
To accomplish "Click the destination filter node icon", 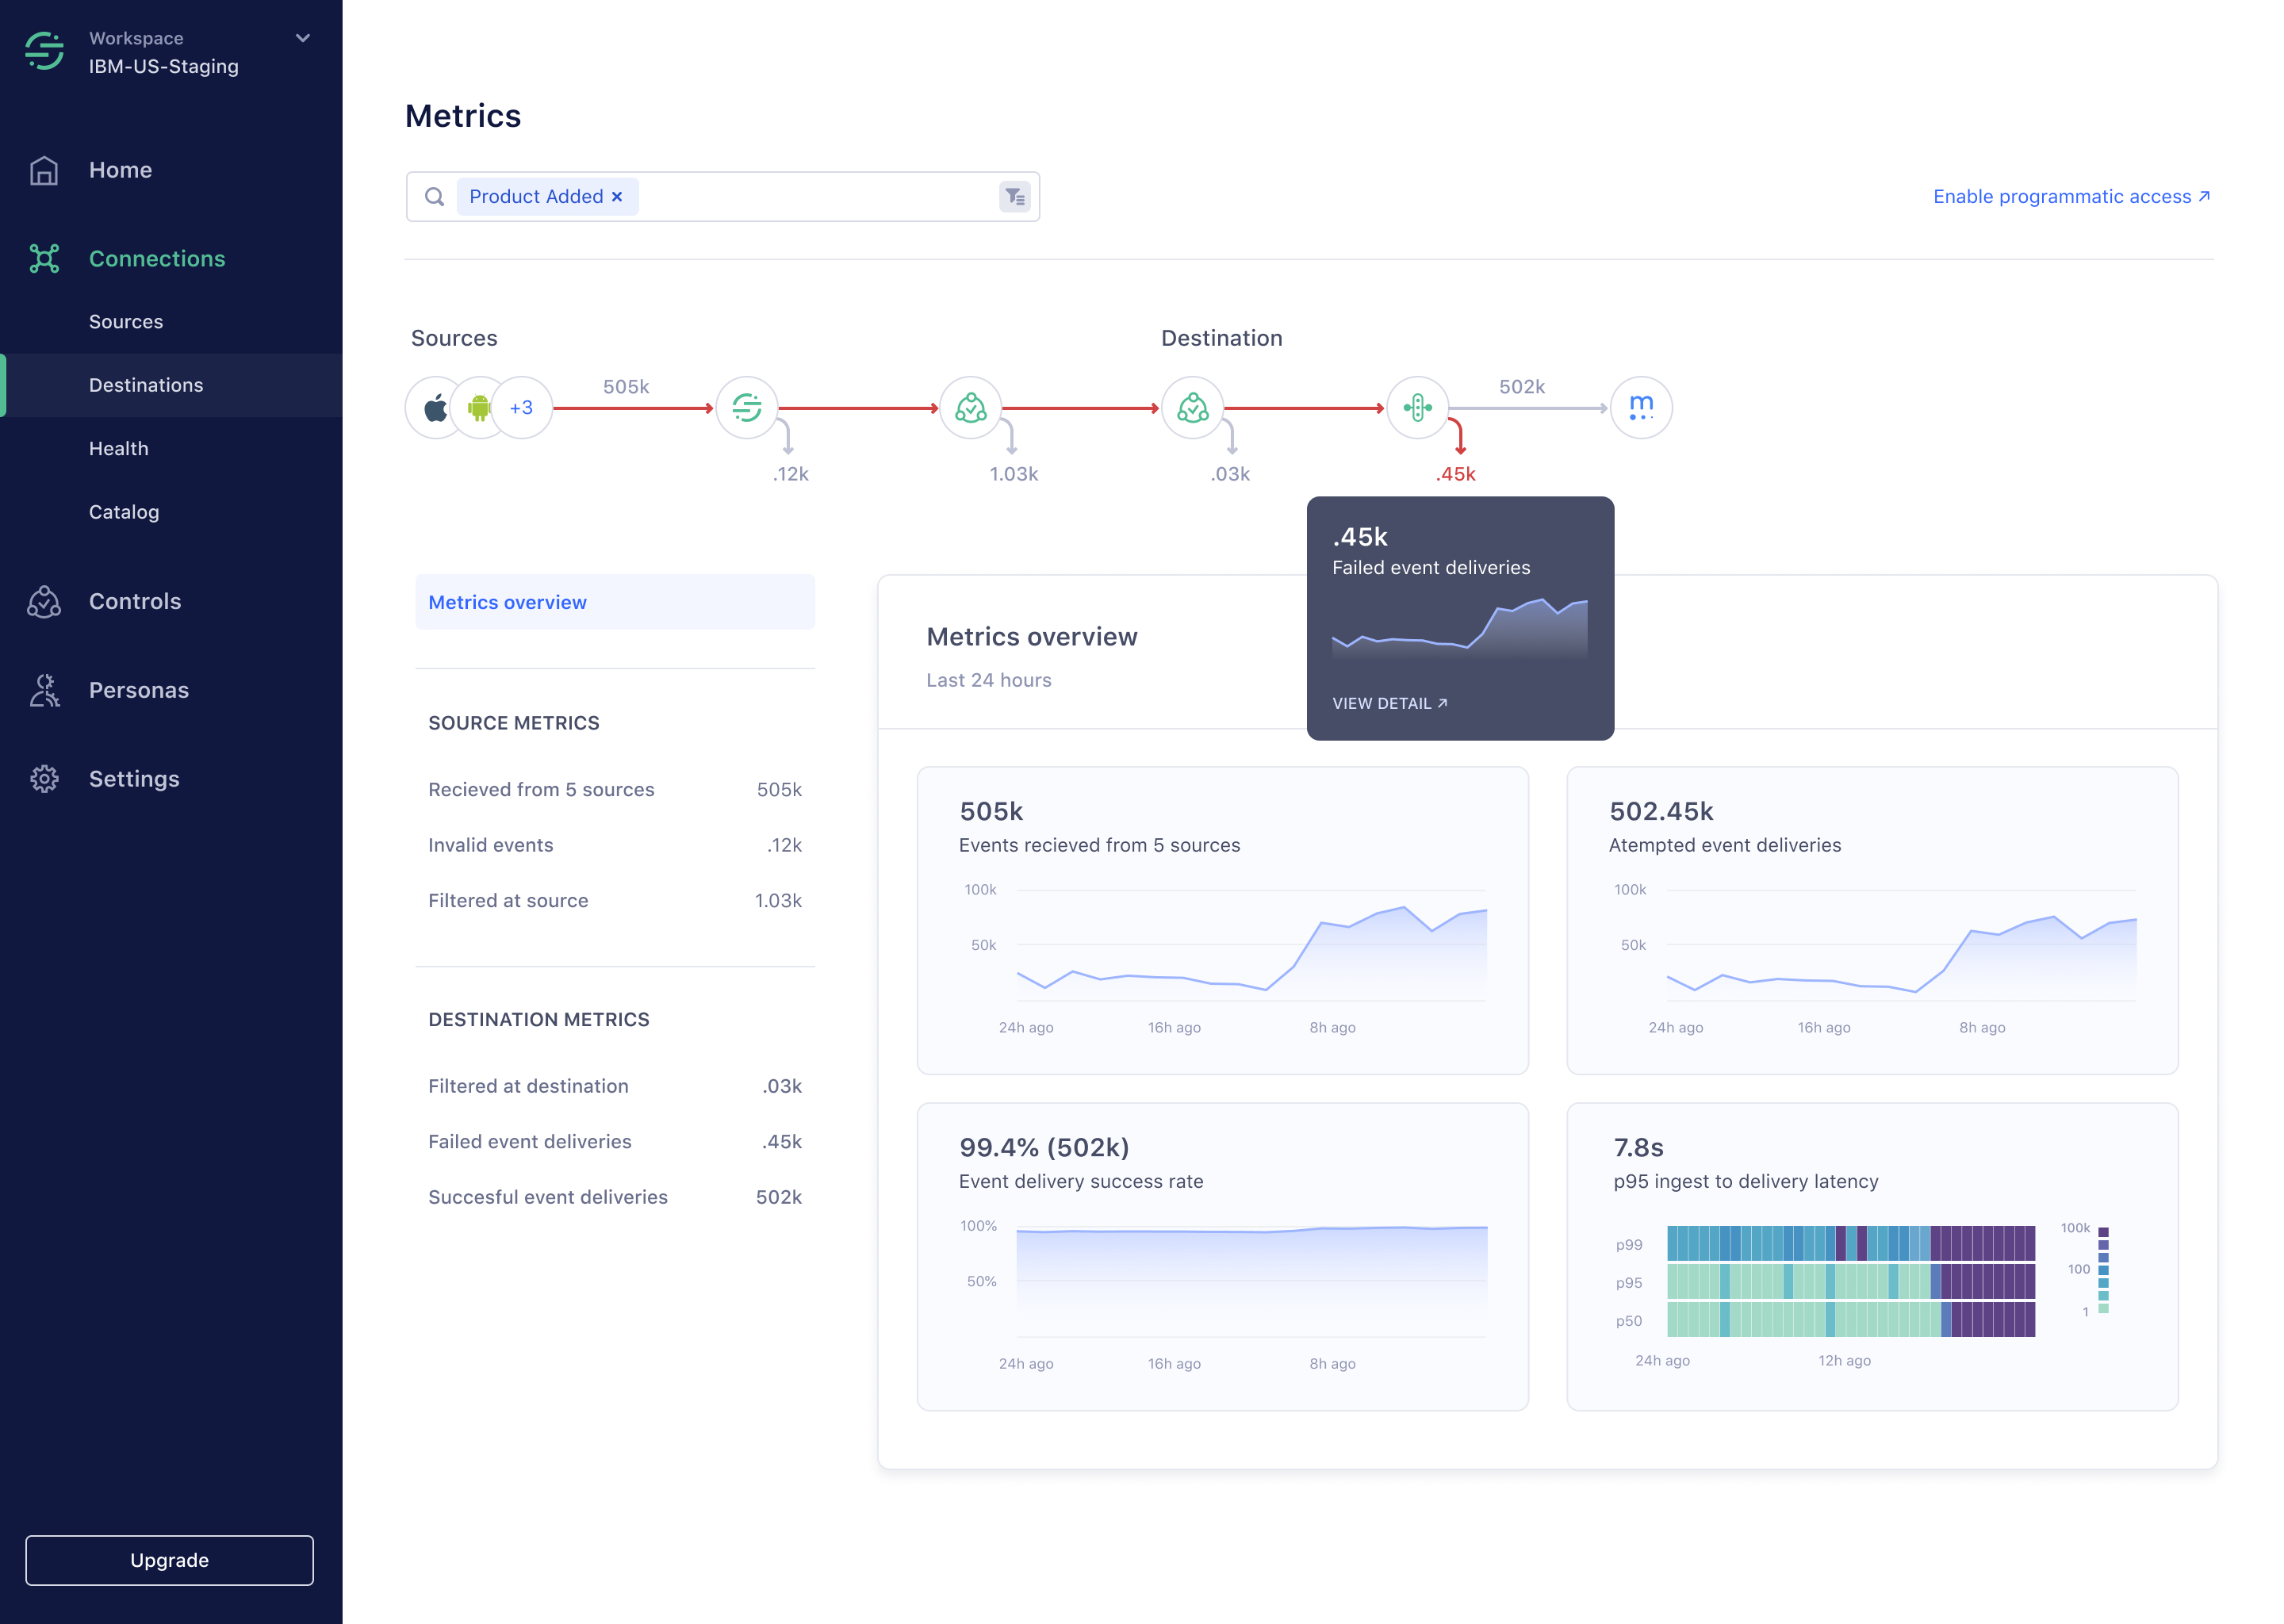I will tap(1192, 408).
